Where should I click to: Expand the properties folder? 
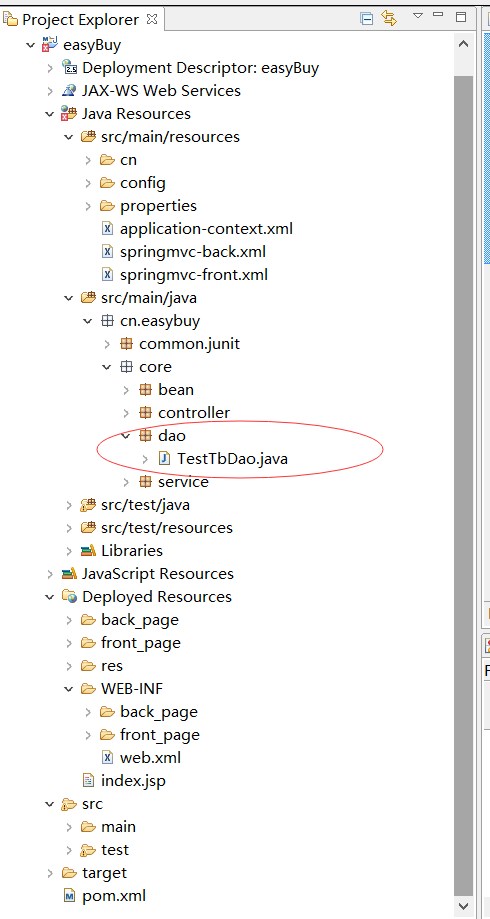click(89, 206)
